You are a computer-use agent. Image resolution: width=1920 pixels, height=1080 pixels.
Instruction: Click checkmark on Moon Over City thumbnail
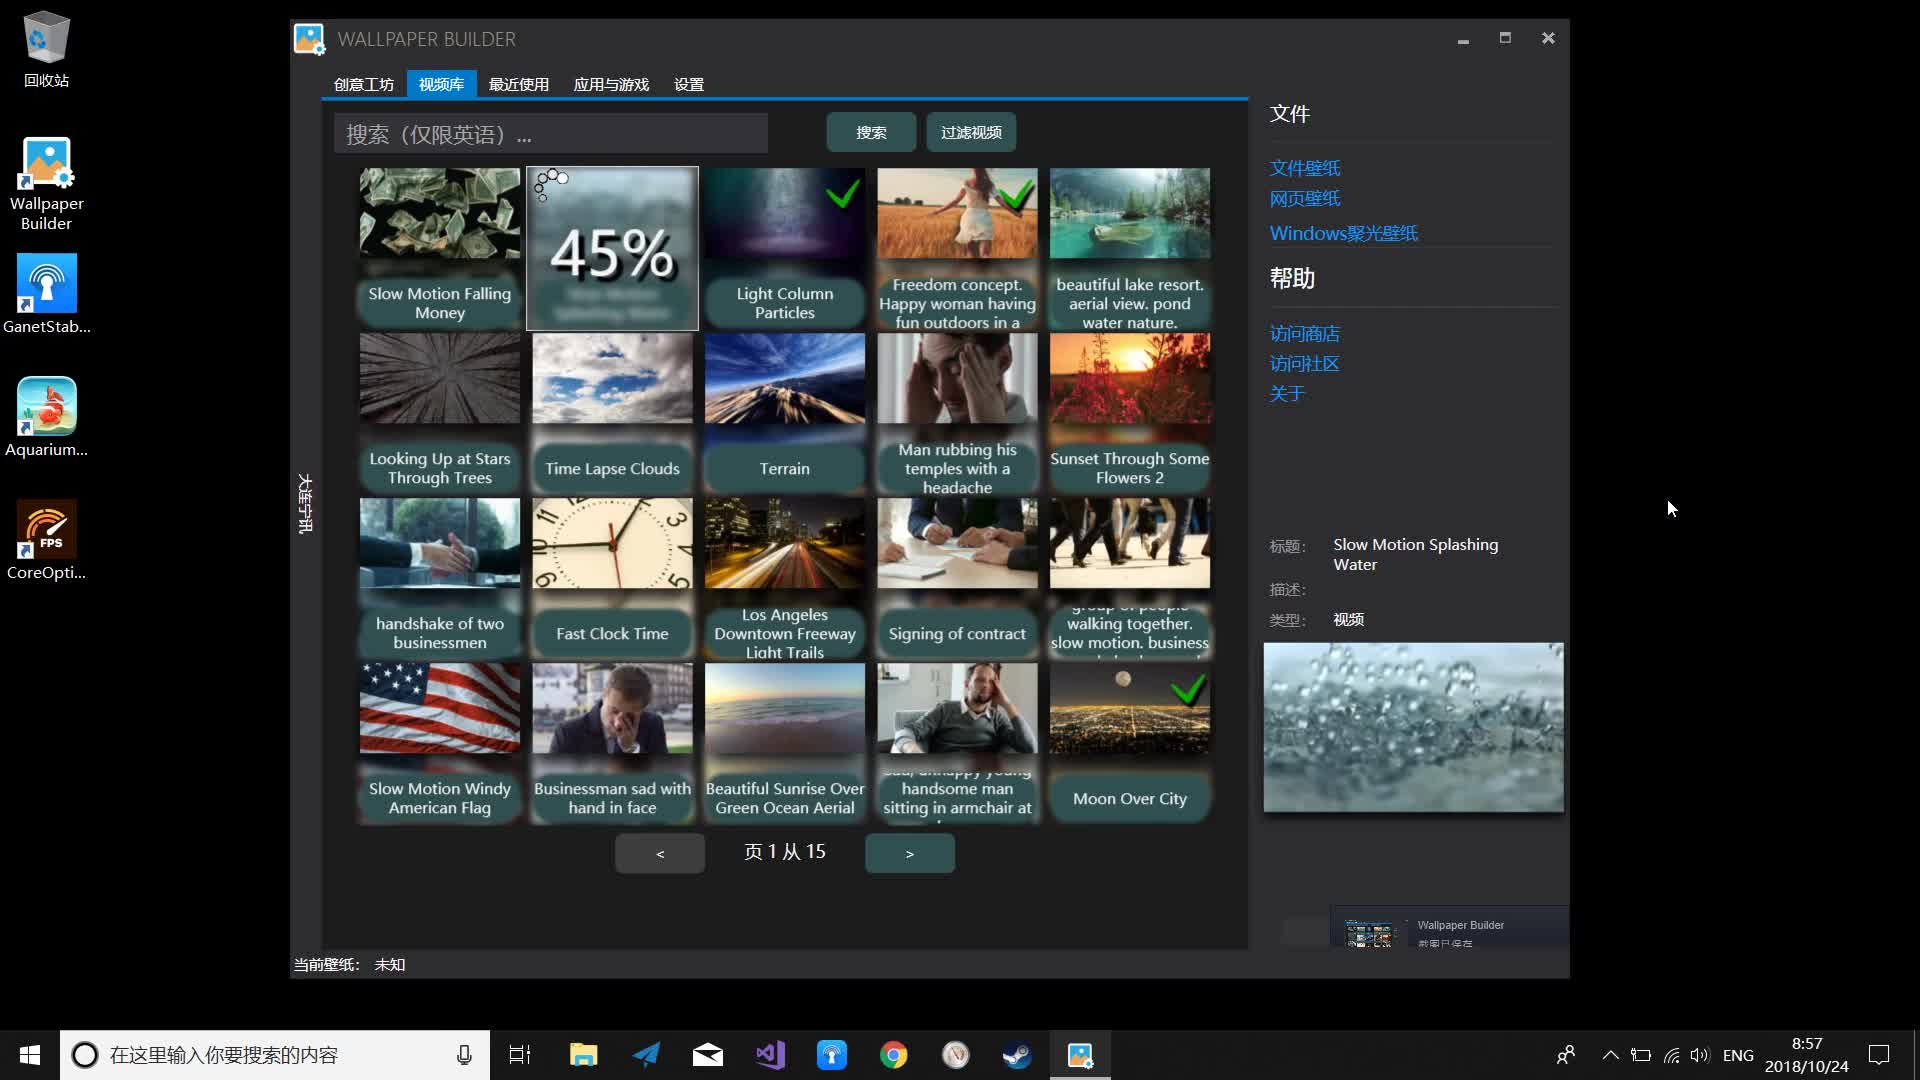click(1188, 688)
